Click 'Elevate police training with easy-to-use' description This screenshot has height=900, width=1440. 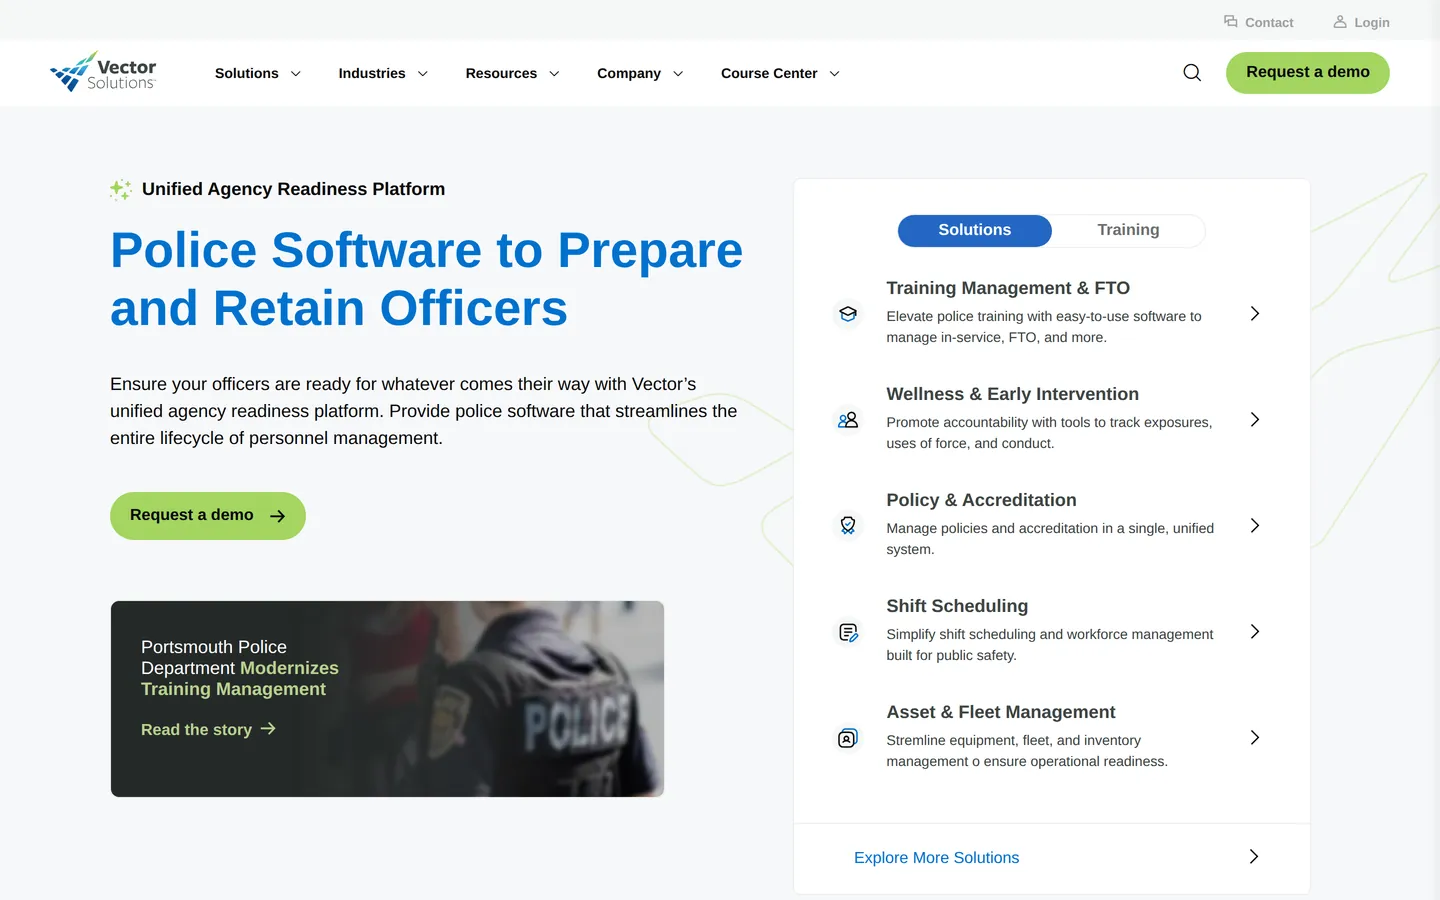point(1044,327)
